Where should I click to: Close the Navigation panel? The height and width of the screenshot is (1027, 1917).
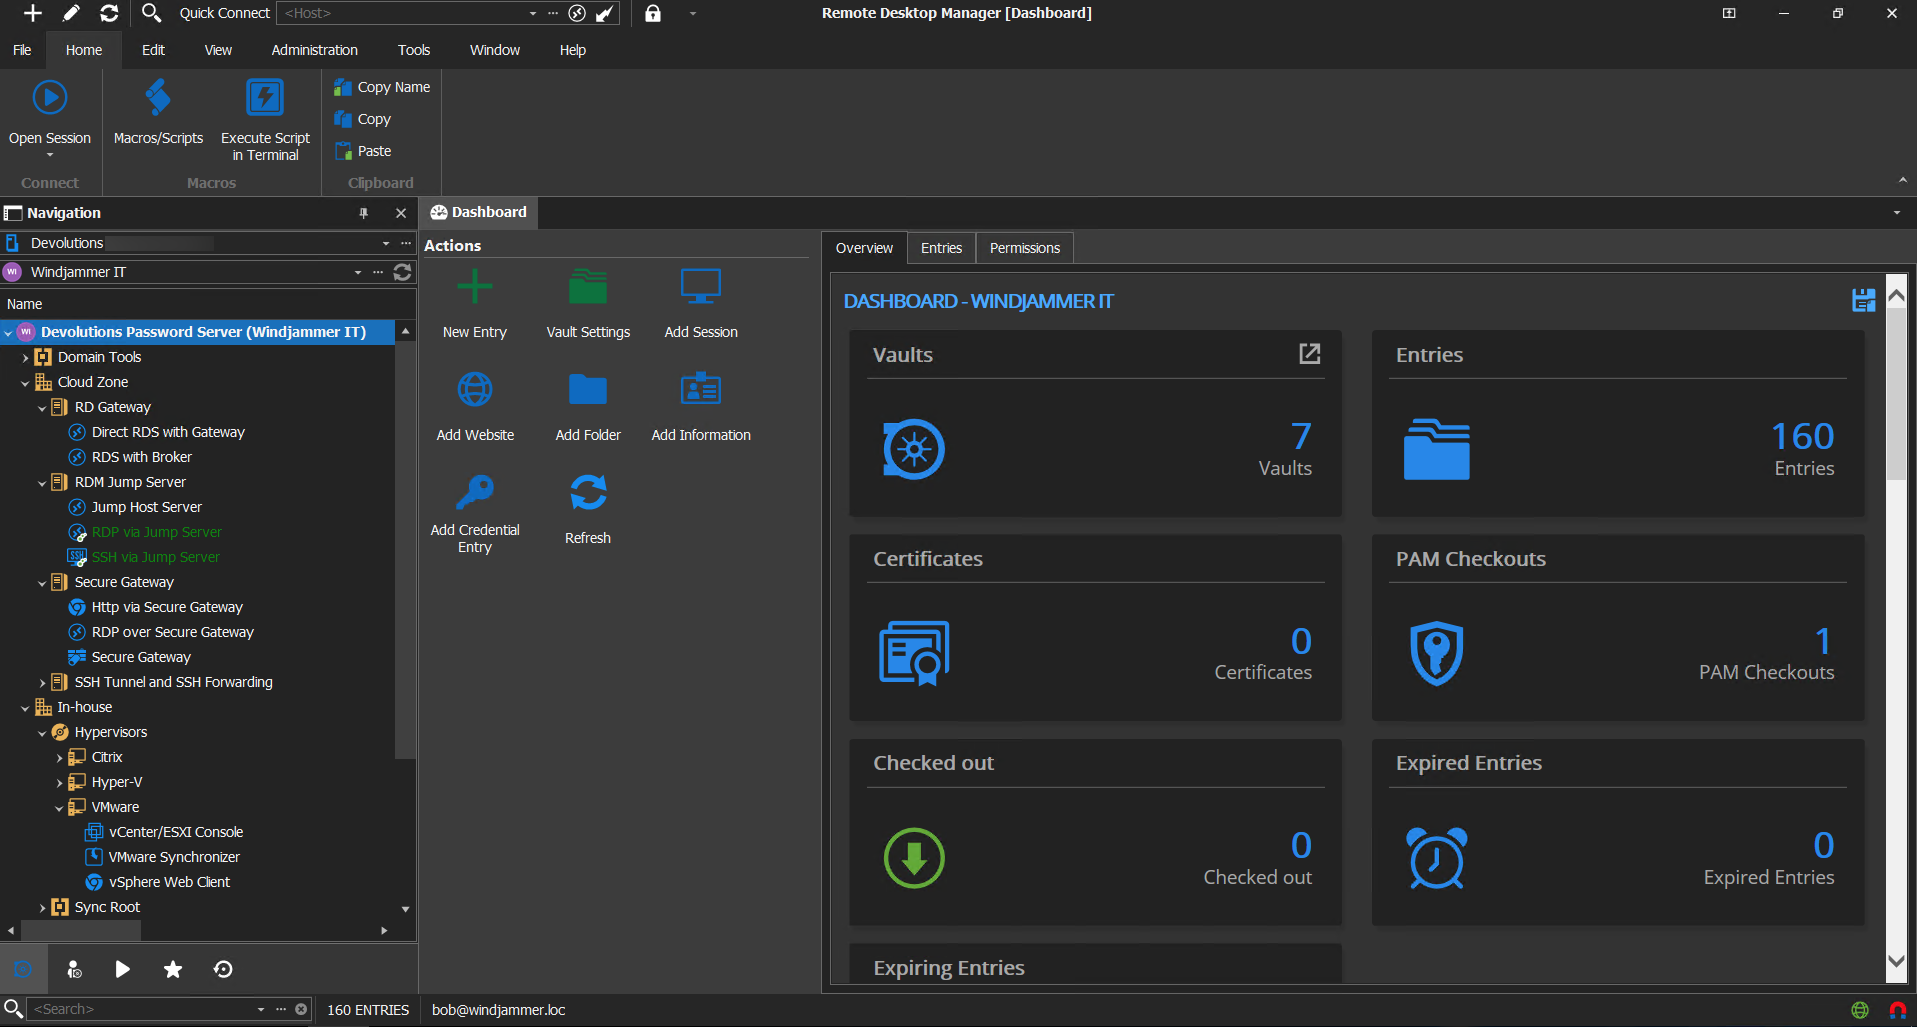coord(401,213)
